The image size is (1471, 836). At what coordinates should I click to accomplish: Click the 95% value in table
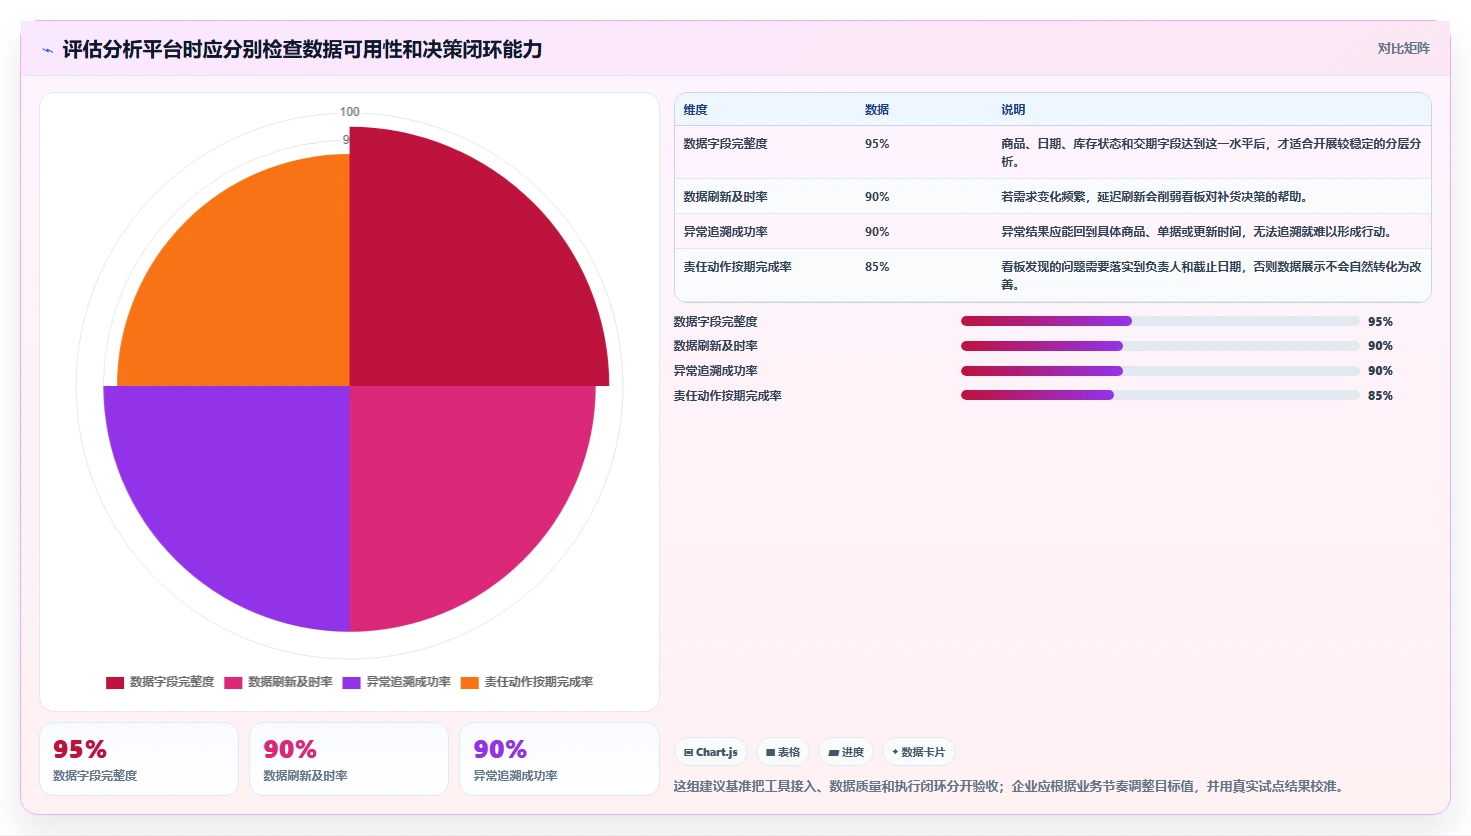click(x=877, y=144)
